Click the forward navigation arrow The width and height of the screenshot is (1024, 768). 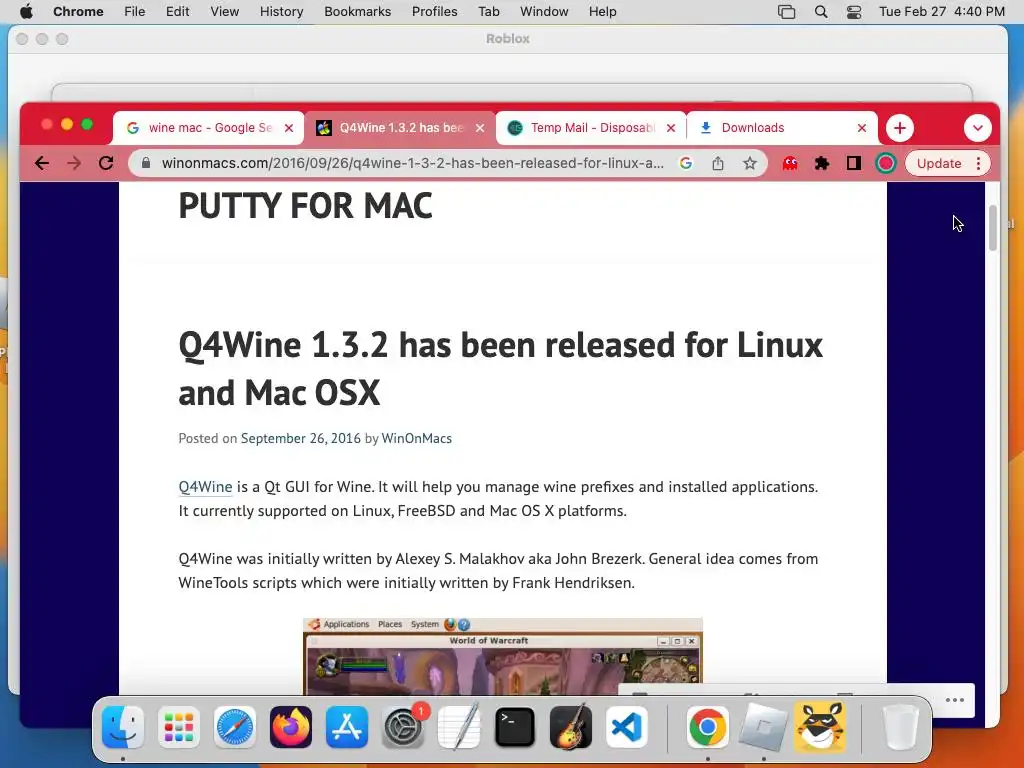[x=74, y=163]
